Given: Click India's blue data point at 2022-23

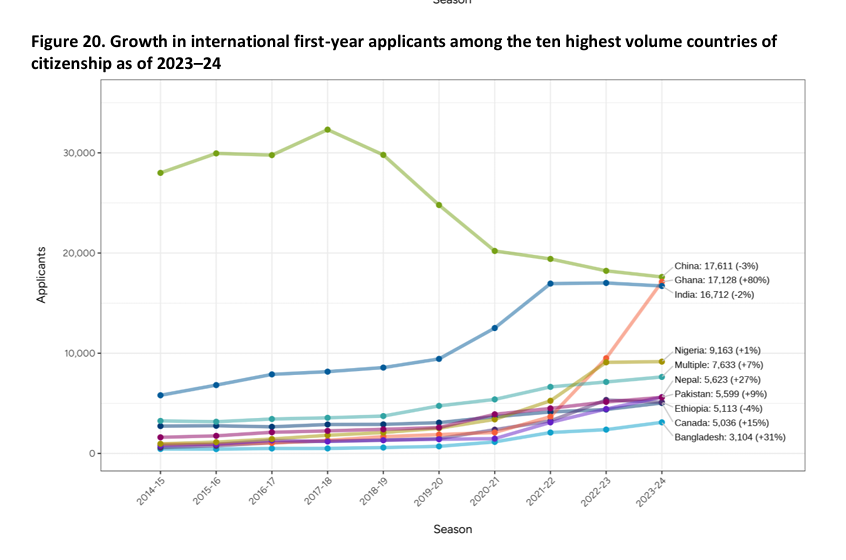Looking at the screenshot, I should (x=606, y=283).
